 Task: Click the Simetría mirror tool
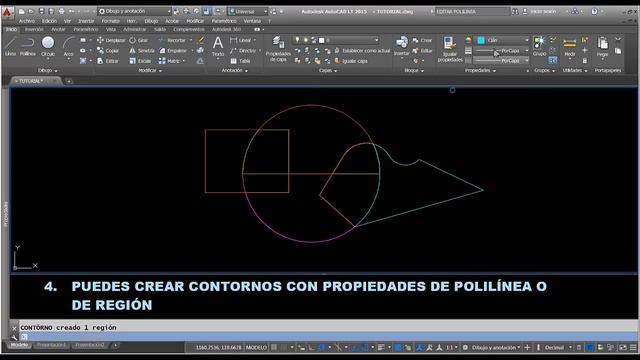(142, 51)
